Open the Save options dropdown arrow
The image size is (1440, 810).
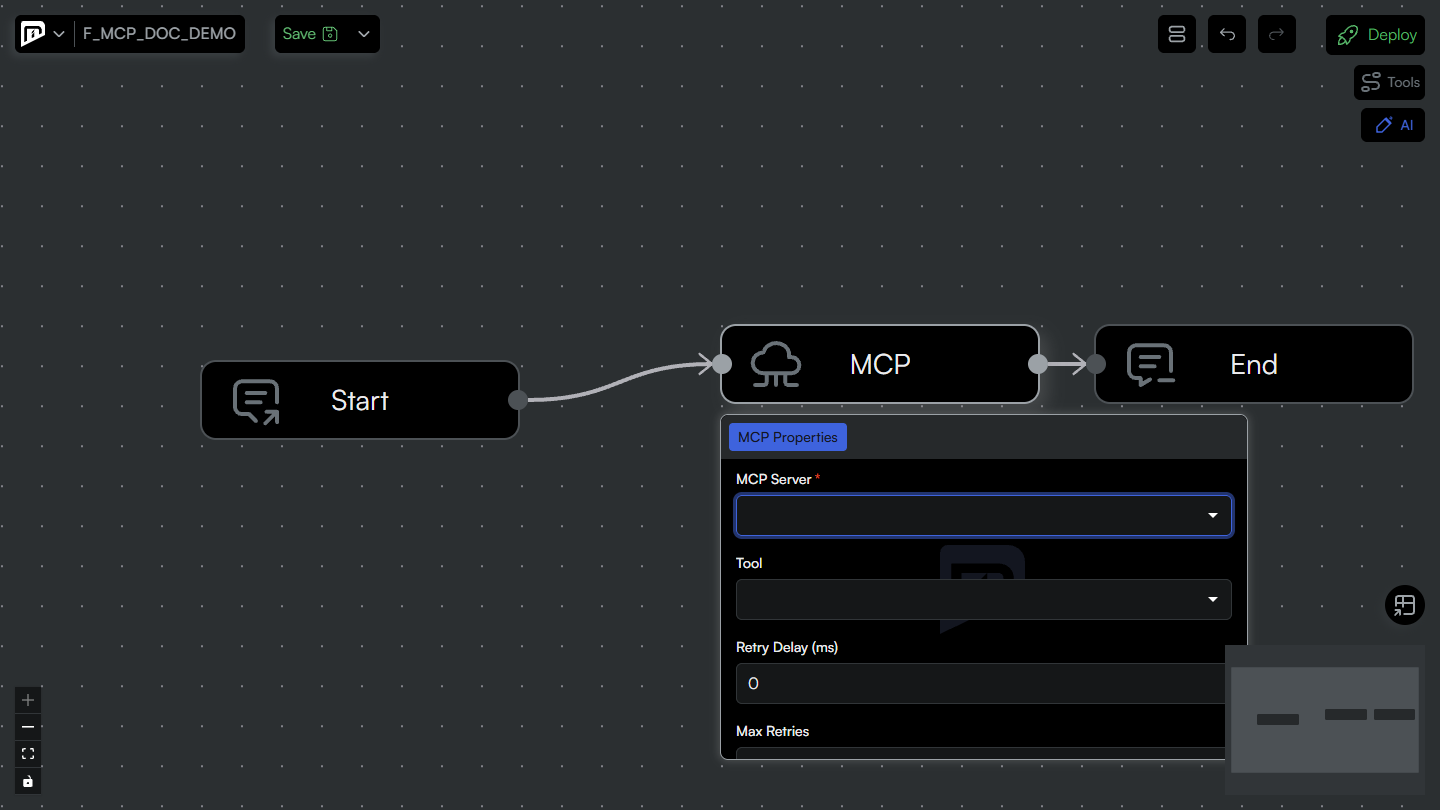click(x=364, y=34)
